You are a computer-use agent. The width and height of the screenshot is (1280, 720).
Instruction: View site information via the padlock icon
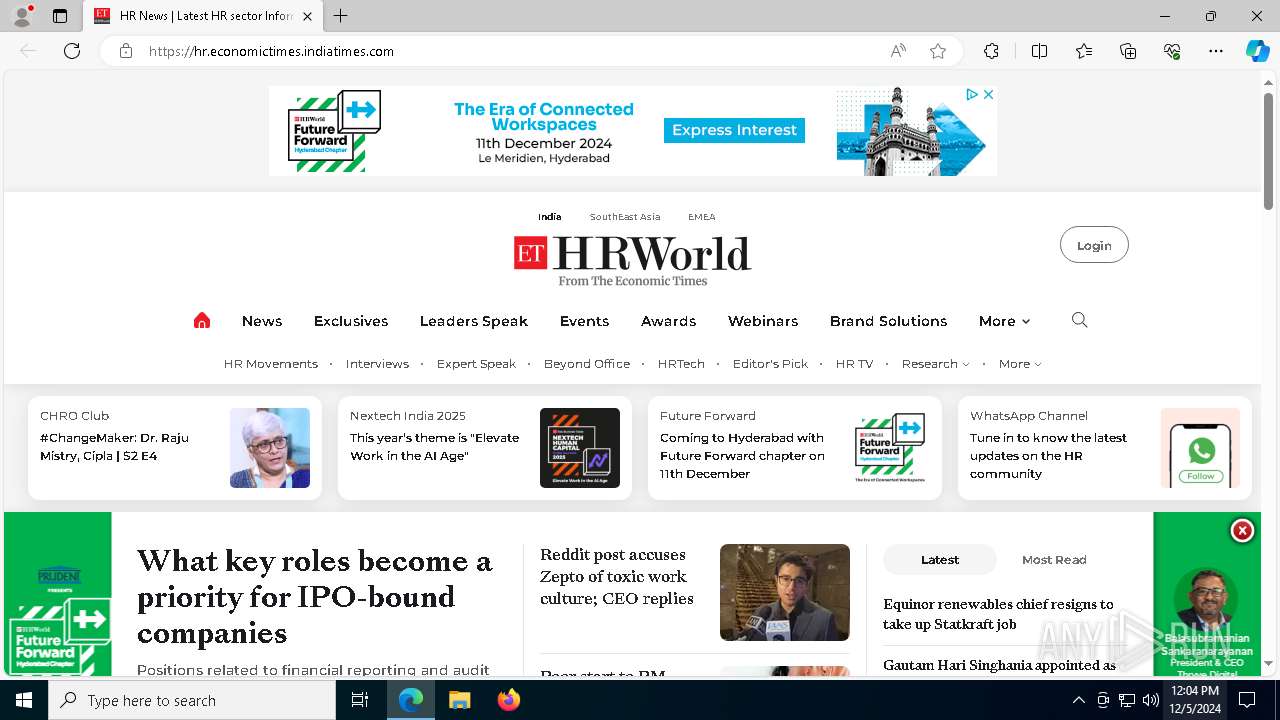pos(126,51)
